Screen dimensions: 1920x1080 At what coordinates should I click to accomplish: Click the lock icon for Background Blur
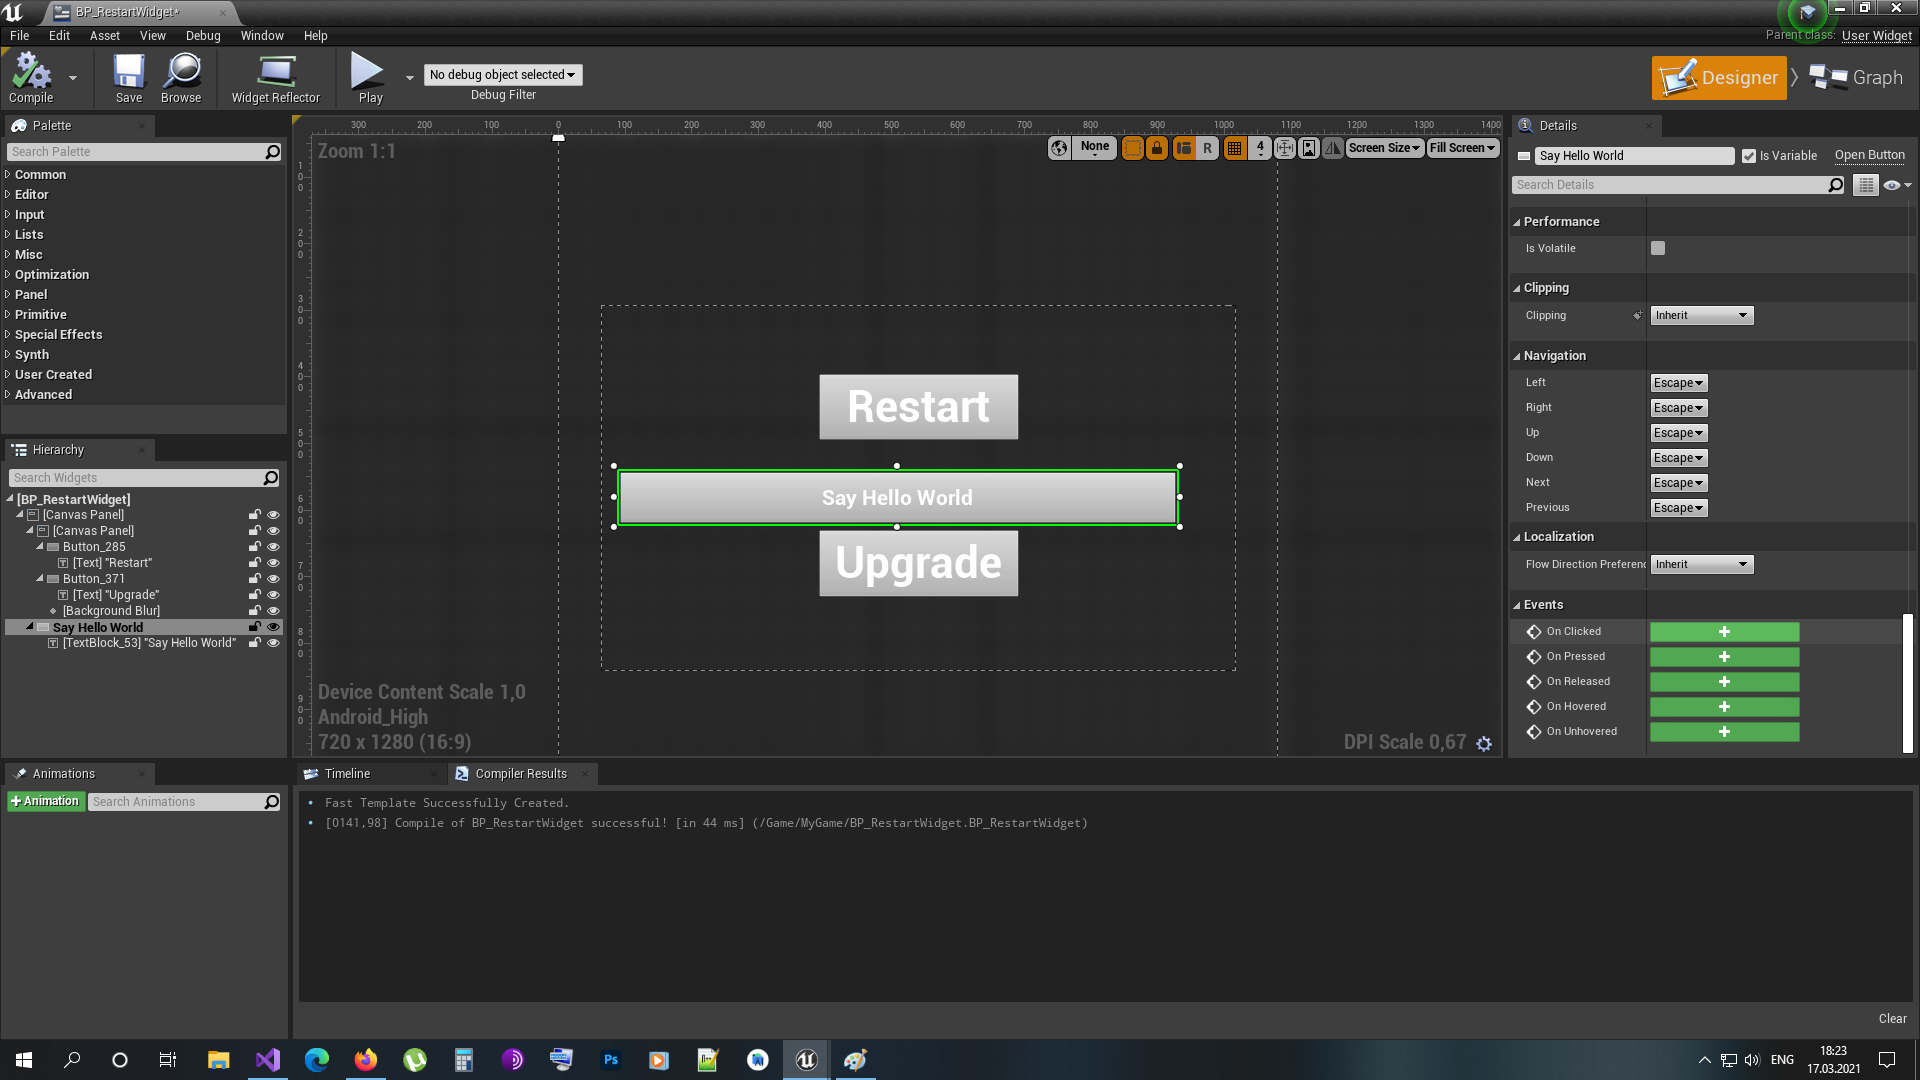(255, 611)
